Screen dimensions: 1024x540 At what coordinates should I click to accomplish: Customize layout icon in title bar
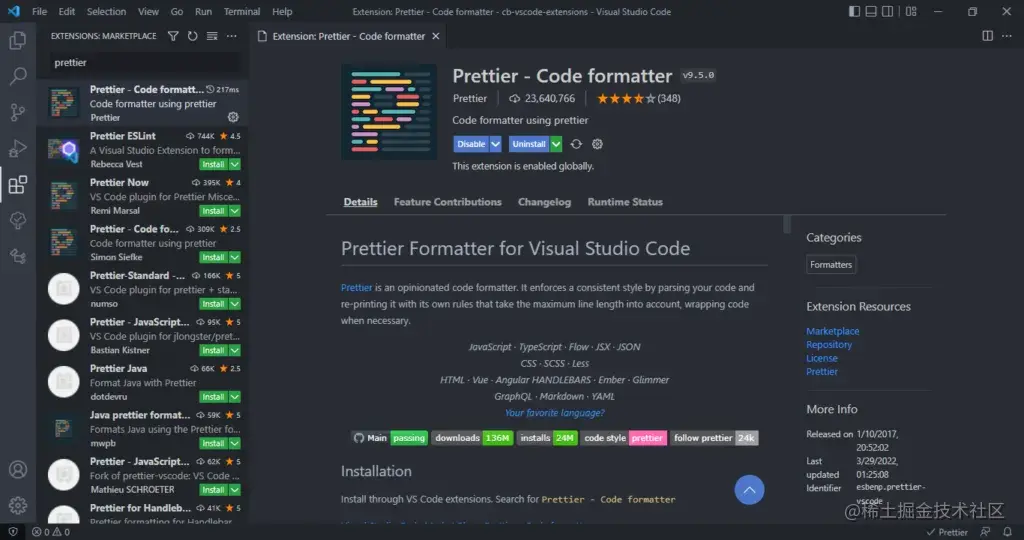pos(911,11)
